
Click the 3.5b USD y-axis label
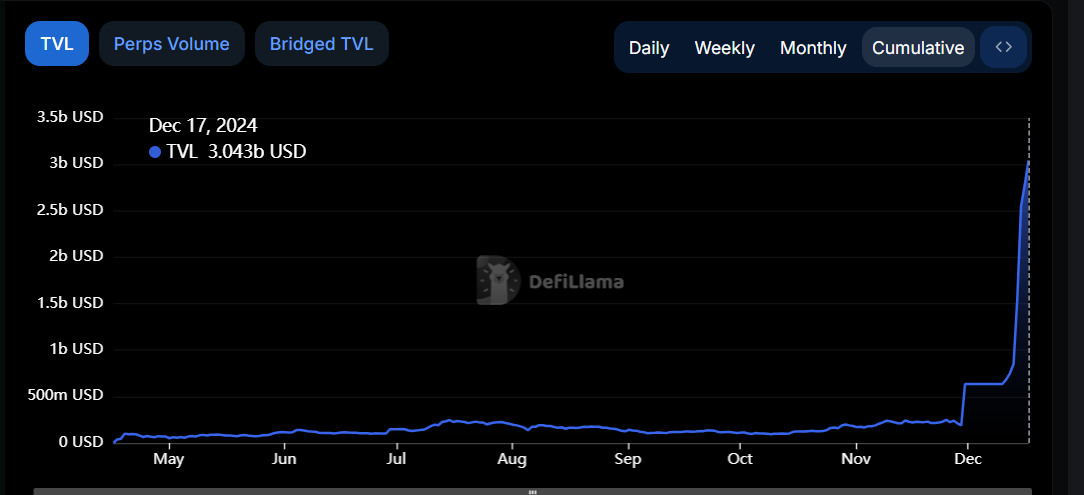[x=70, y=117]
